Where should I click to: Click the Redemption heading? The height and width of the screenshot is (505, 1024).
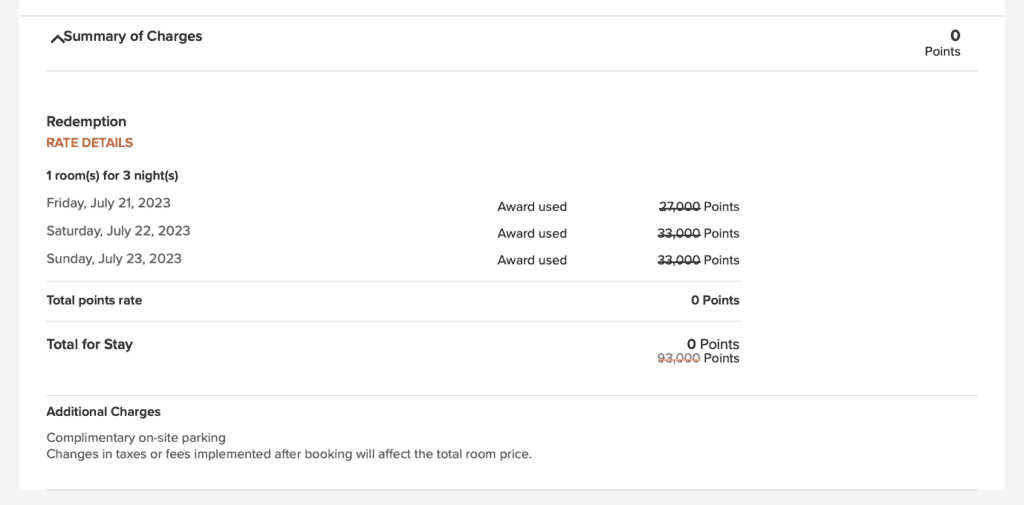point(86,122)
